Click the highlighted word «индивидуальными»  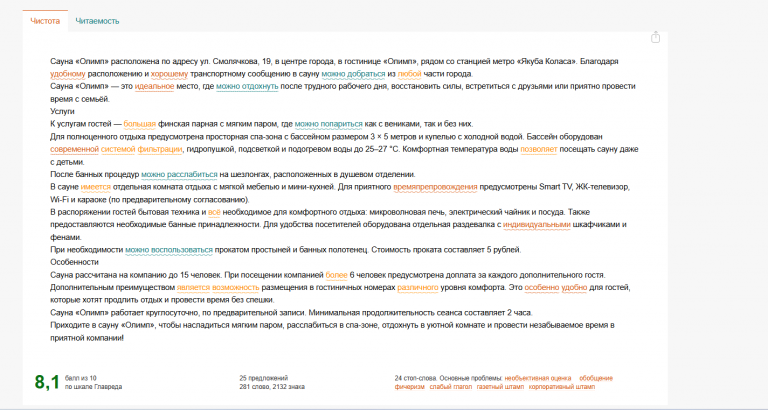[537, 224]
